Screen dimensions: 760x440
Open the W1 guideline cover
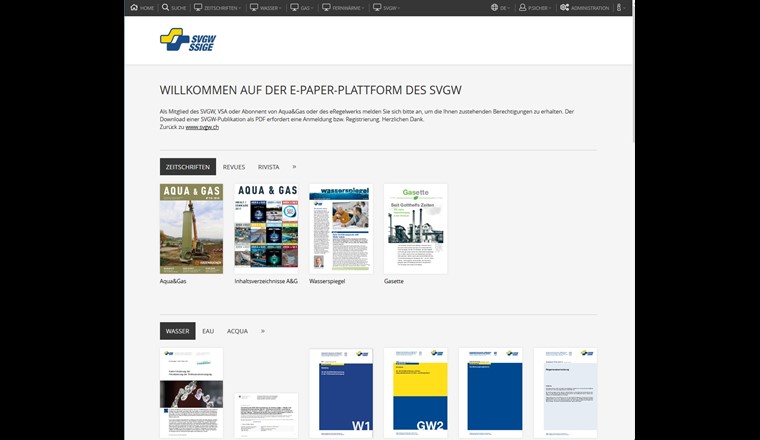(341, 393)
